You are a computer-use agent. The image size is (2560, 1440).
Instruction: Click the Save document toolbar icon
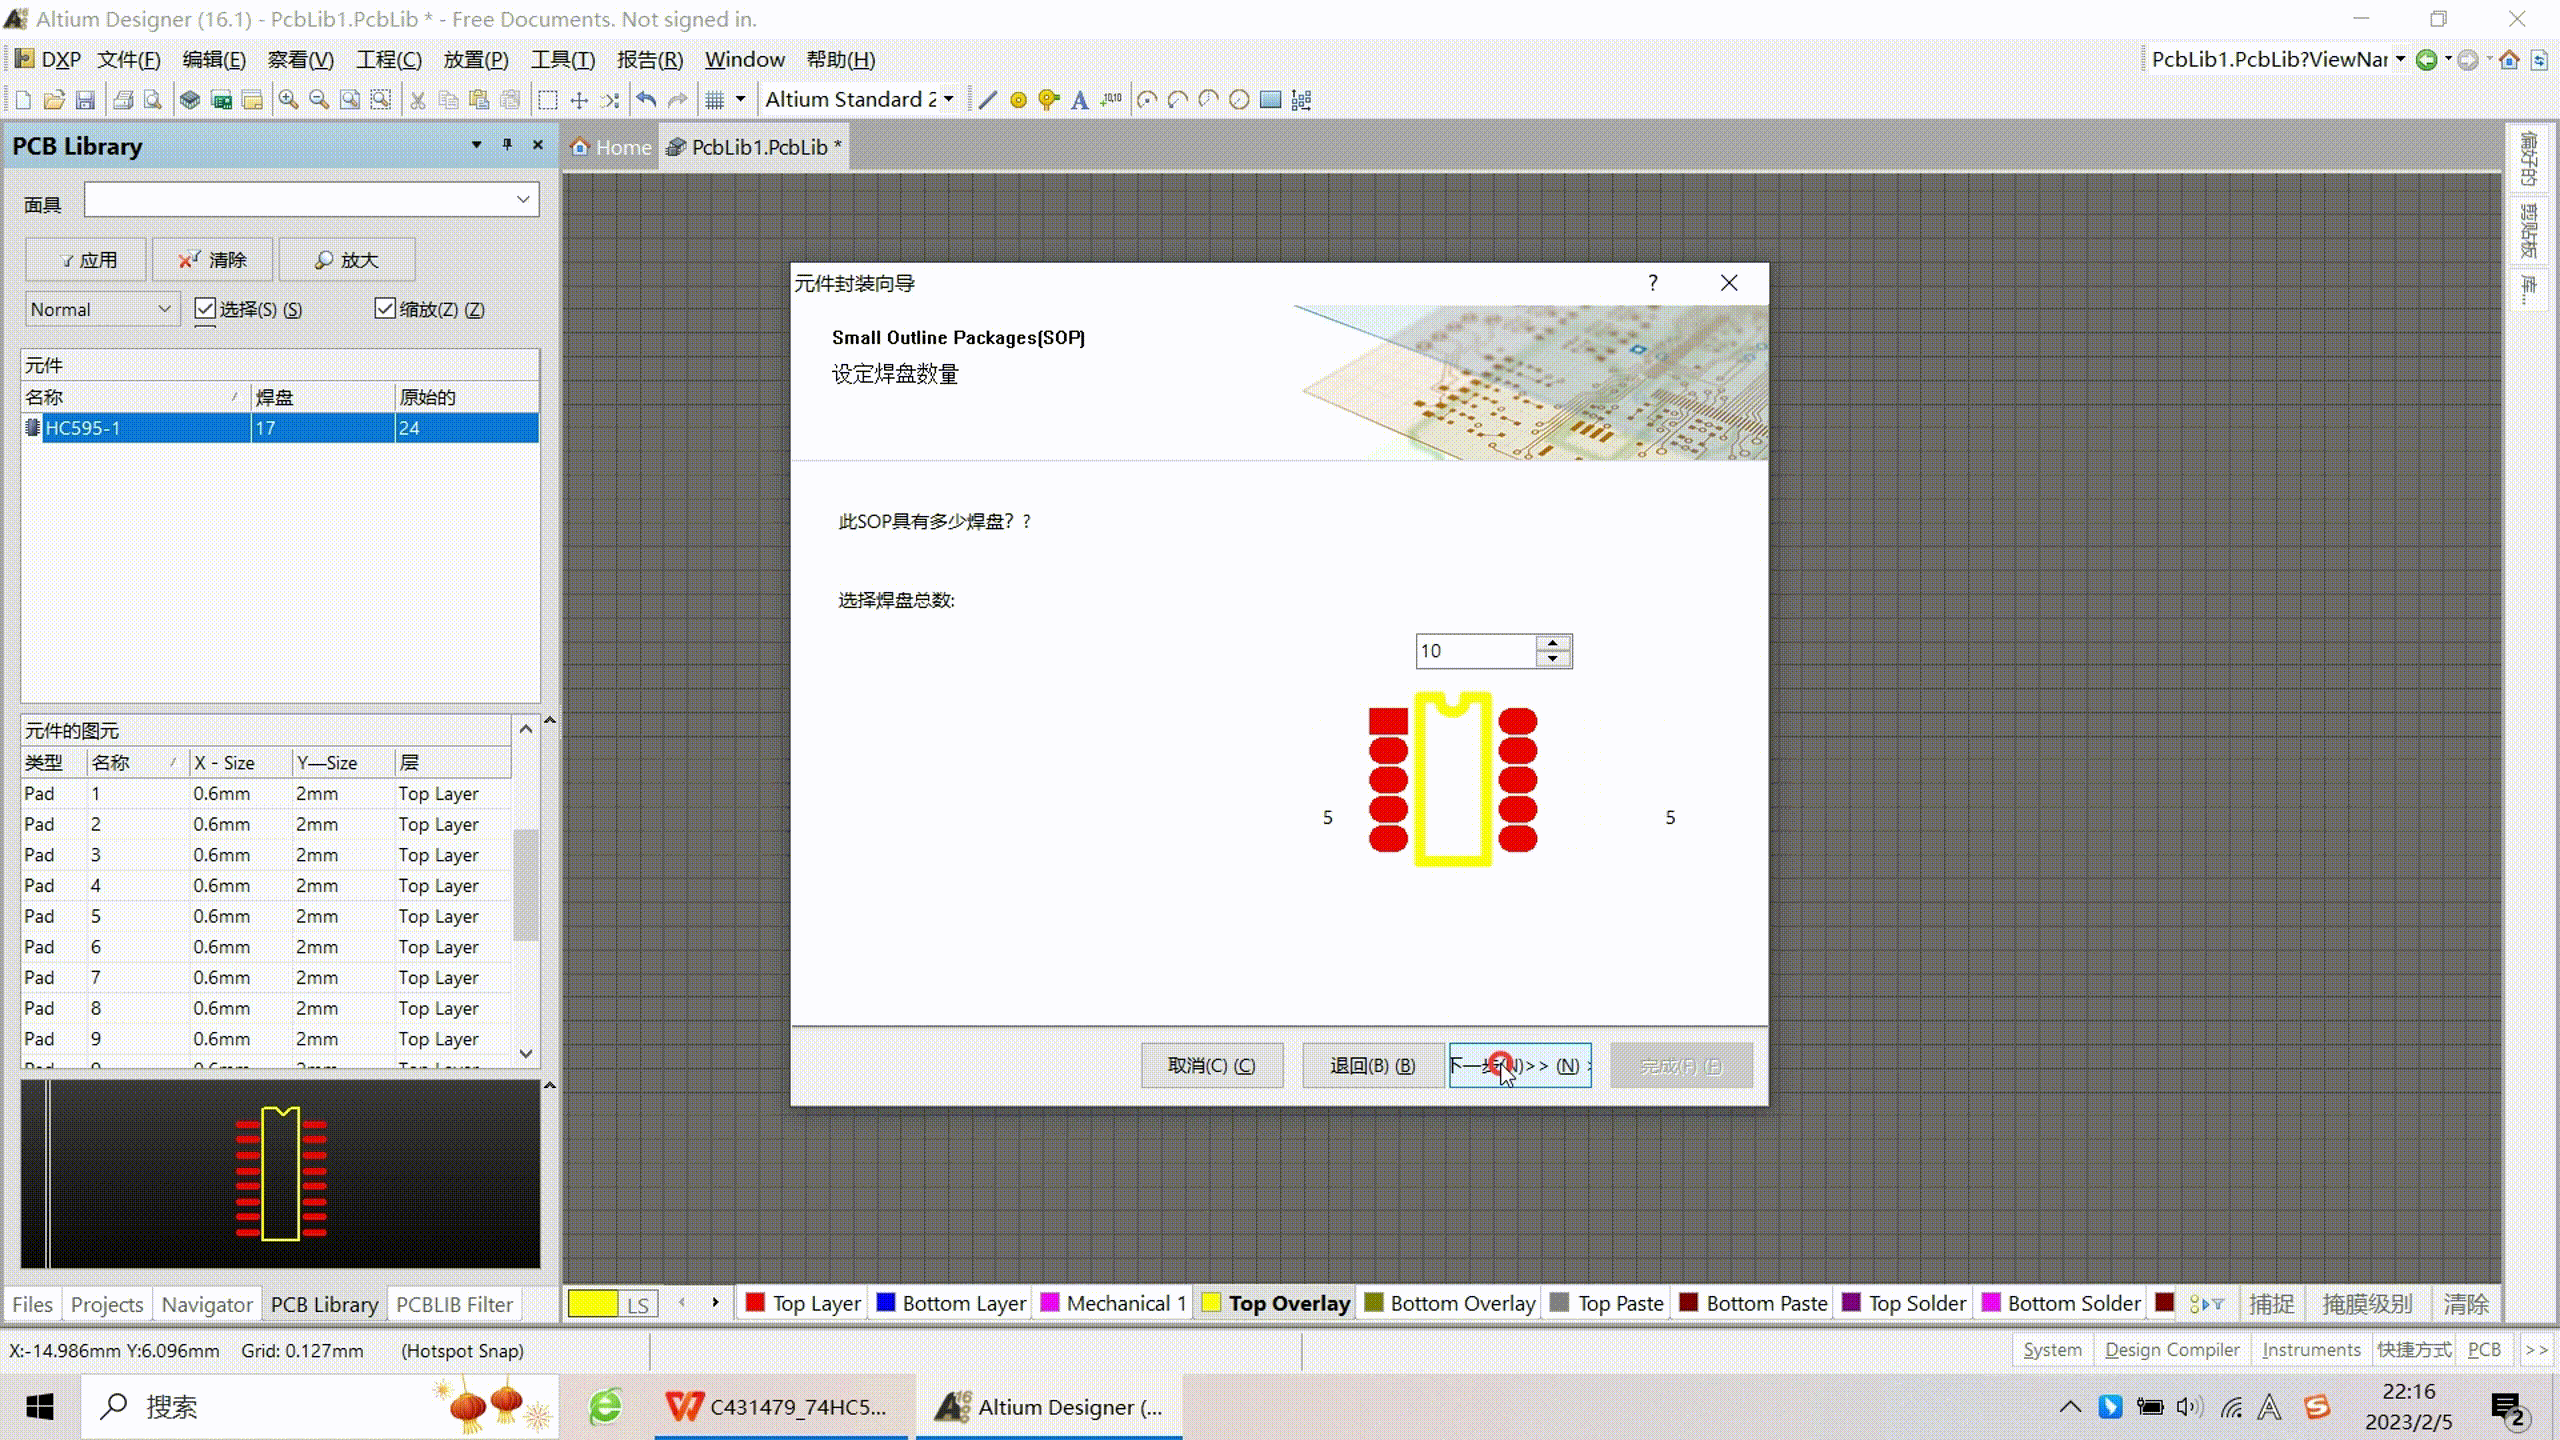click(x=85, y=100)
